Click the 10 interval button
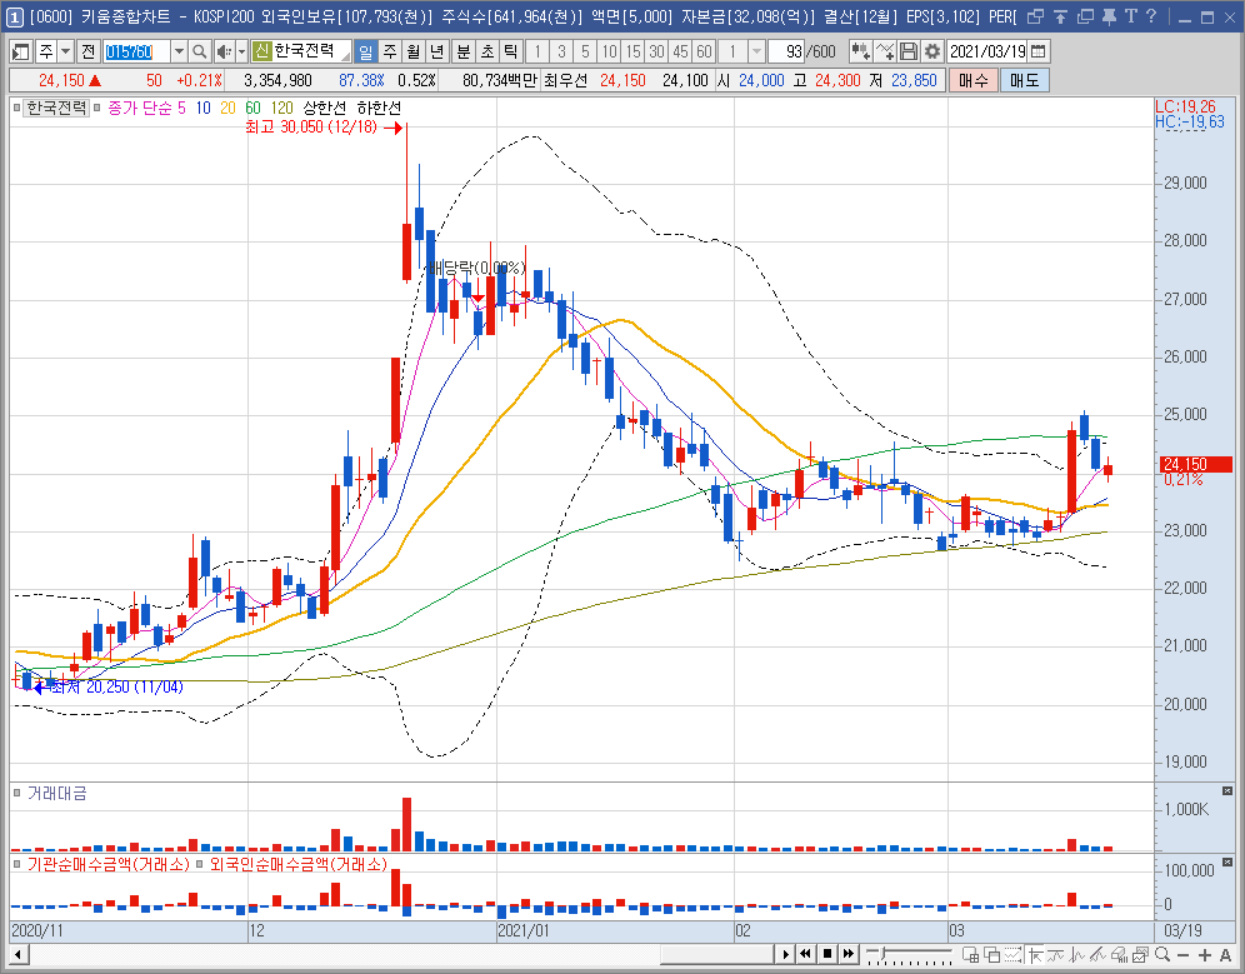The image size is (1245, 974). tap(609, 51)
